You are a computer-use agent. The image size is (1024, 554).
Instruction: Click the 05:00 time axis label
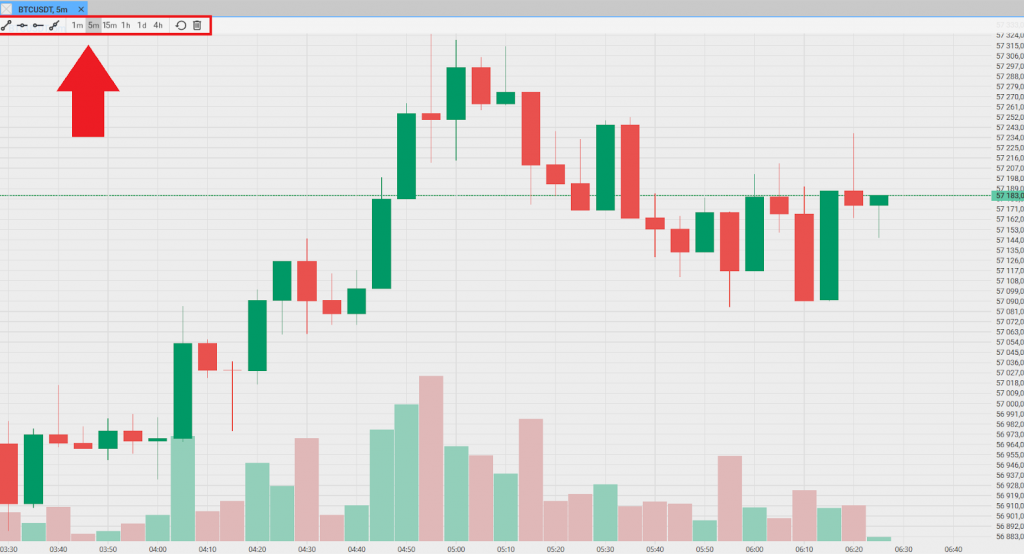(456, 549)
